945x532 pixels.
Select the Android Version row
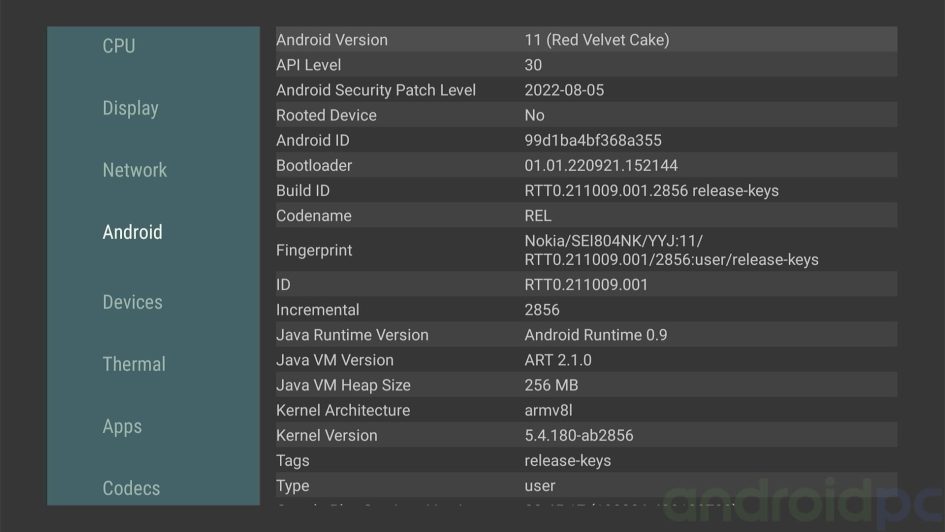point(585,40)
